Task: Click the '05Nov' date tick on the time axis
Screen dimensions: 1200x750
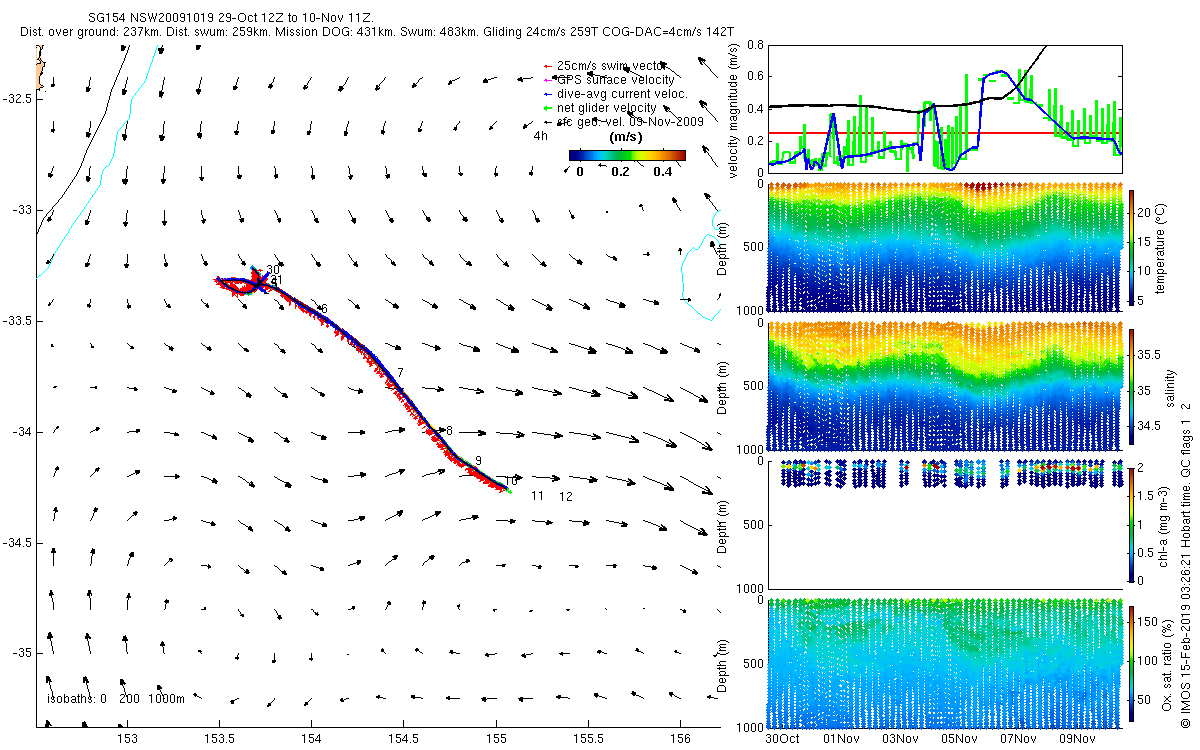Action: point(959,739)
